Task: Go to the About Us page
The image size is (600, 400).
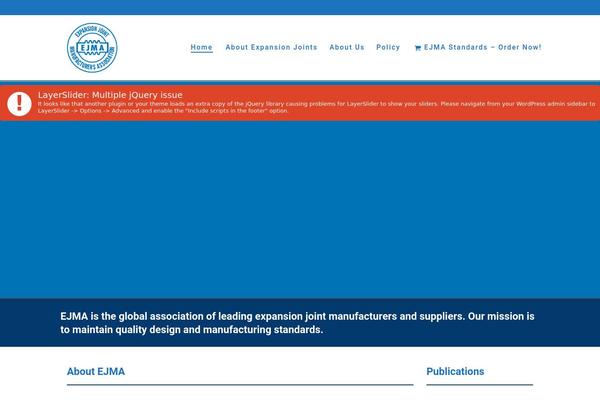Action: click(x=347, y=47)
